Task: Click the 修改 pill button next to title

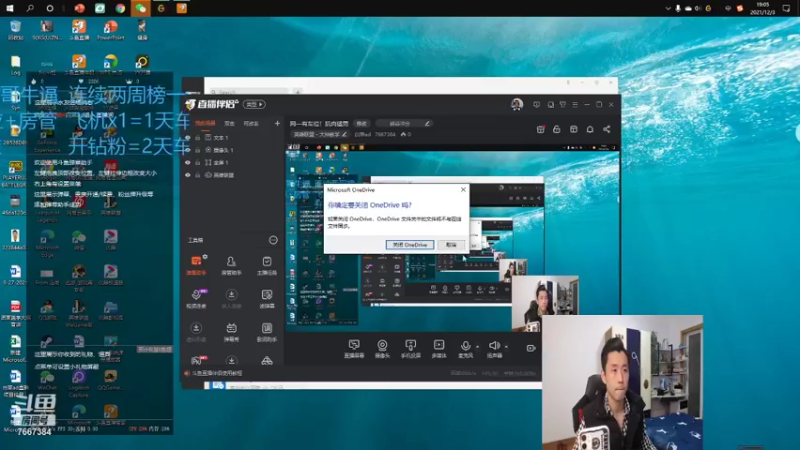Action: [x=362, y=123]
